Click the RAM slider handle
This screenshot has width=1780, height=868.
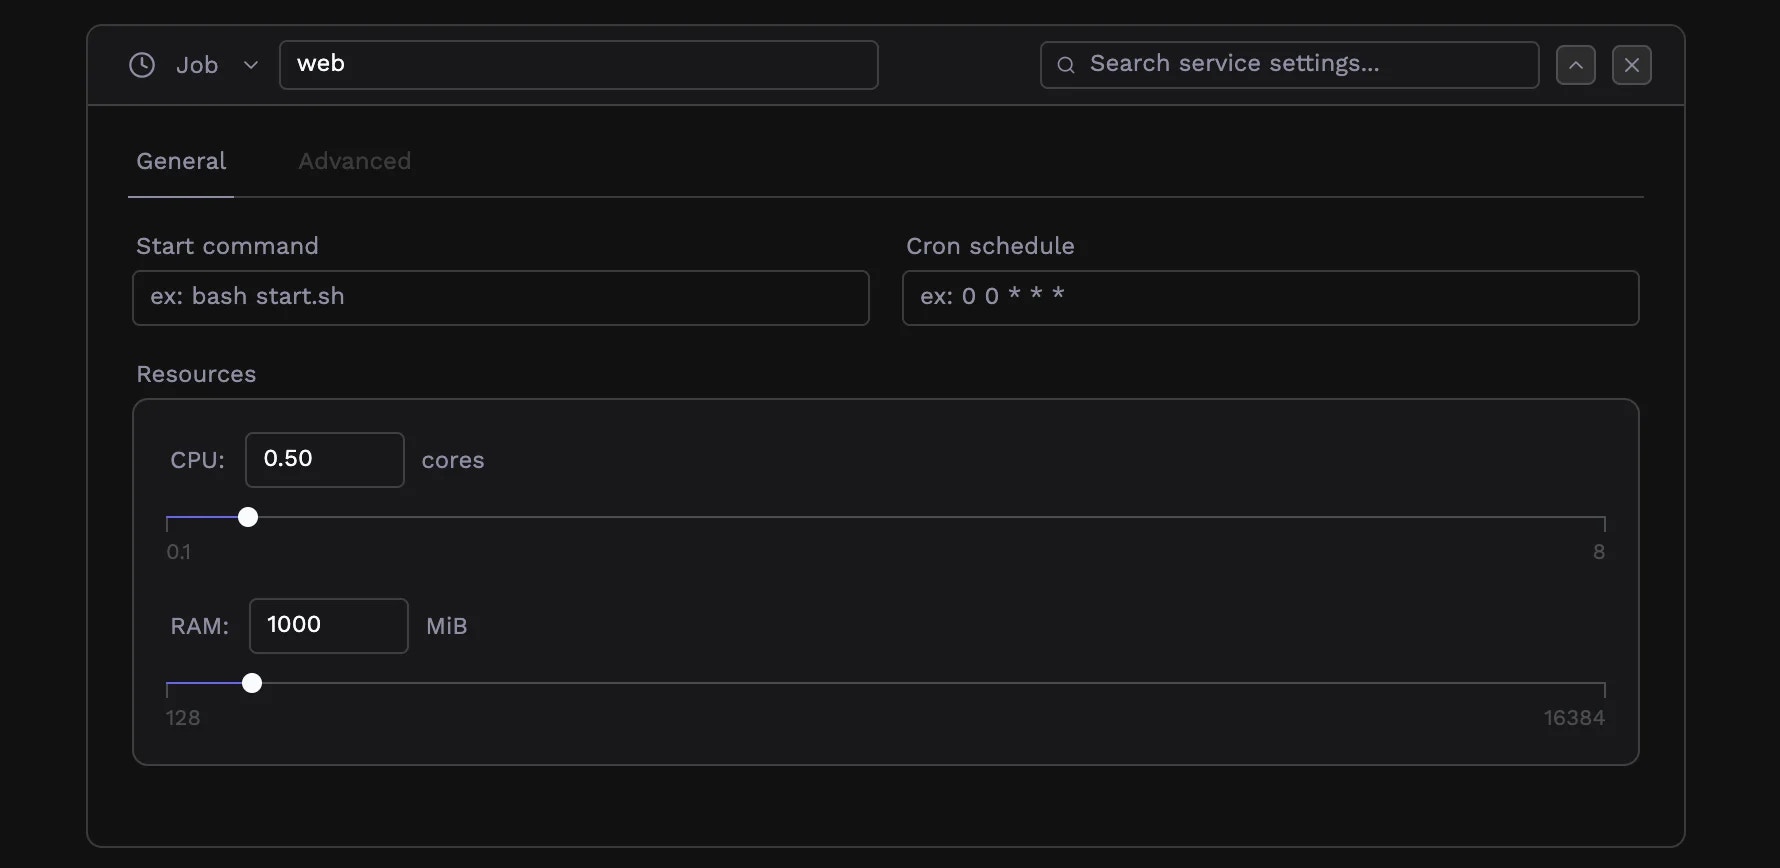tap(251, 683)
